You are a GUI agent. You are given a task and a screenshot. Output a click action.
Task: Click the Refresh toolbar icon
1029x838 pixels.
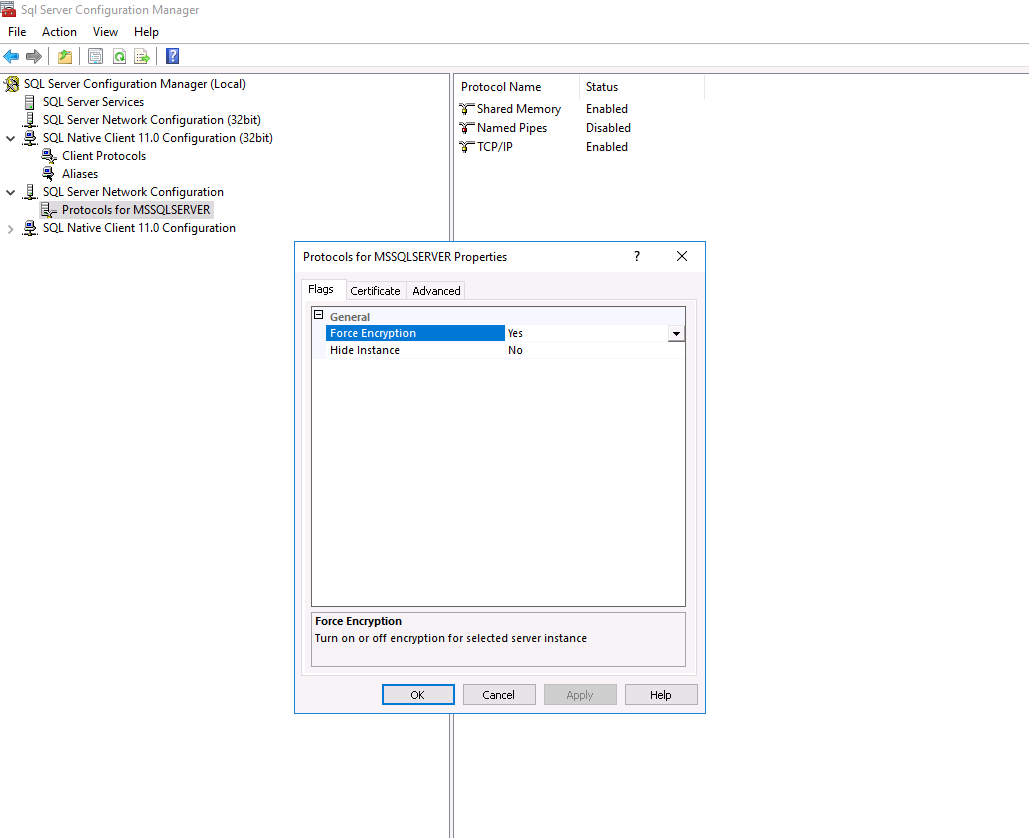[119, 56]
